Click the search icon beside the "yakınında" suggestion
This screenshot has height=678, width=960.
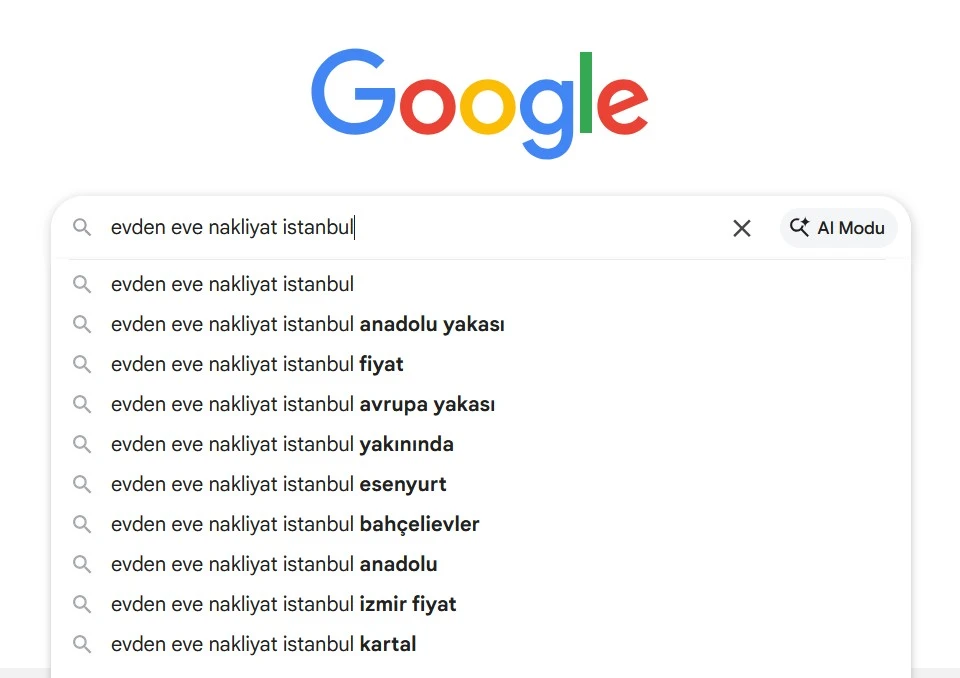coord(82,444)
